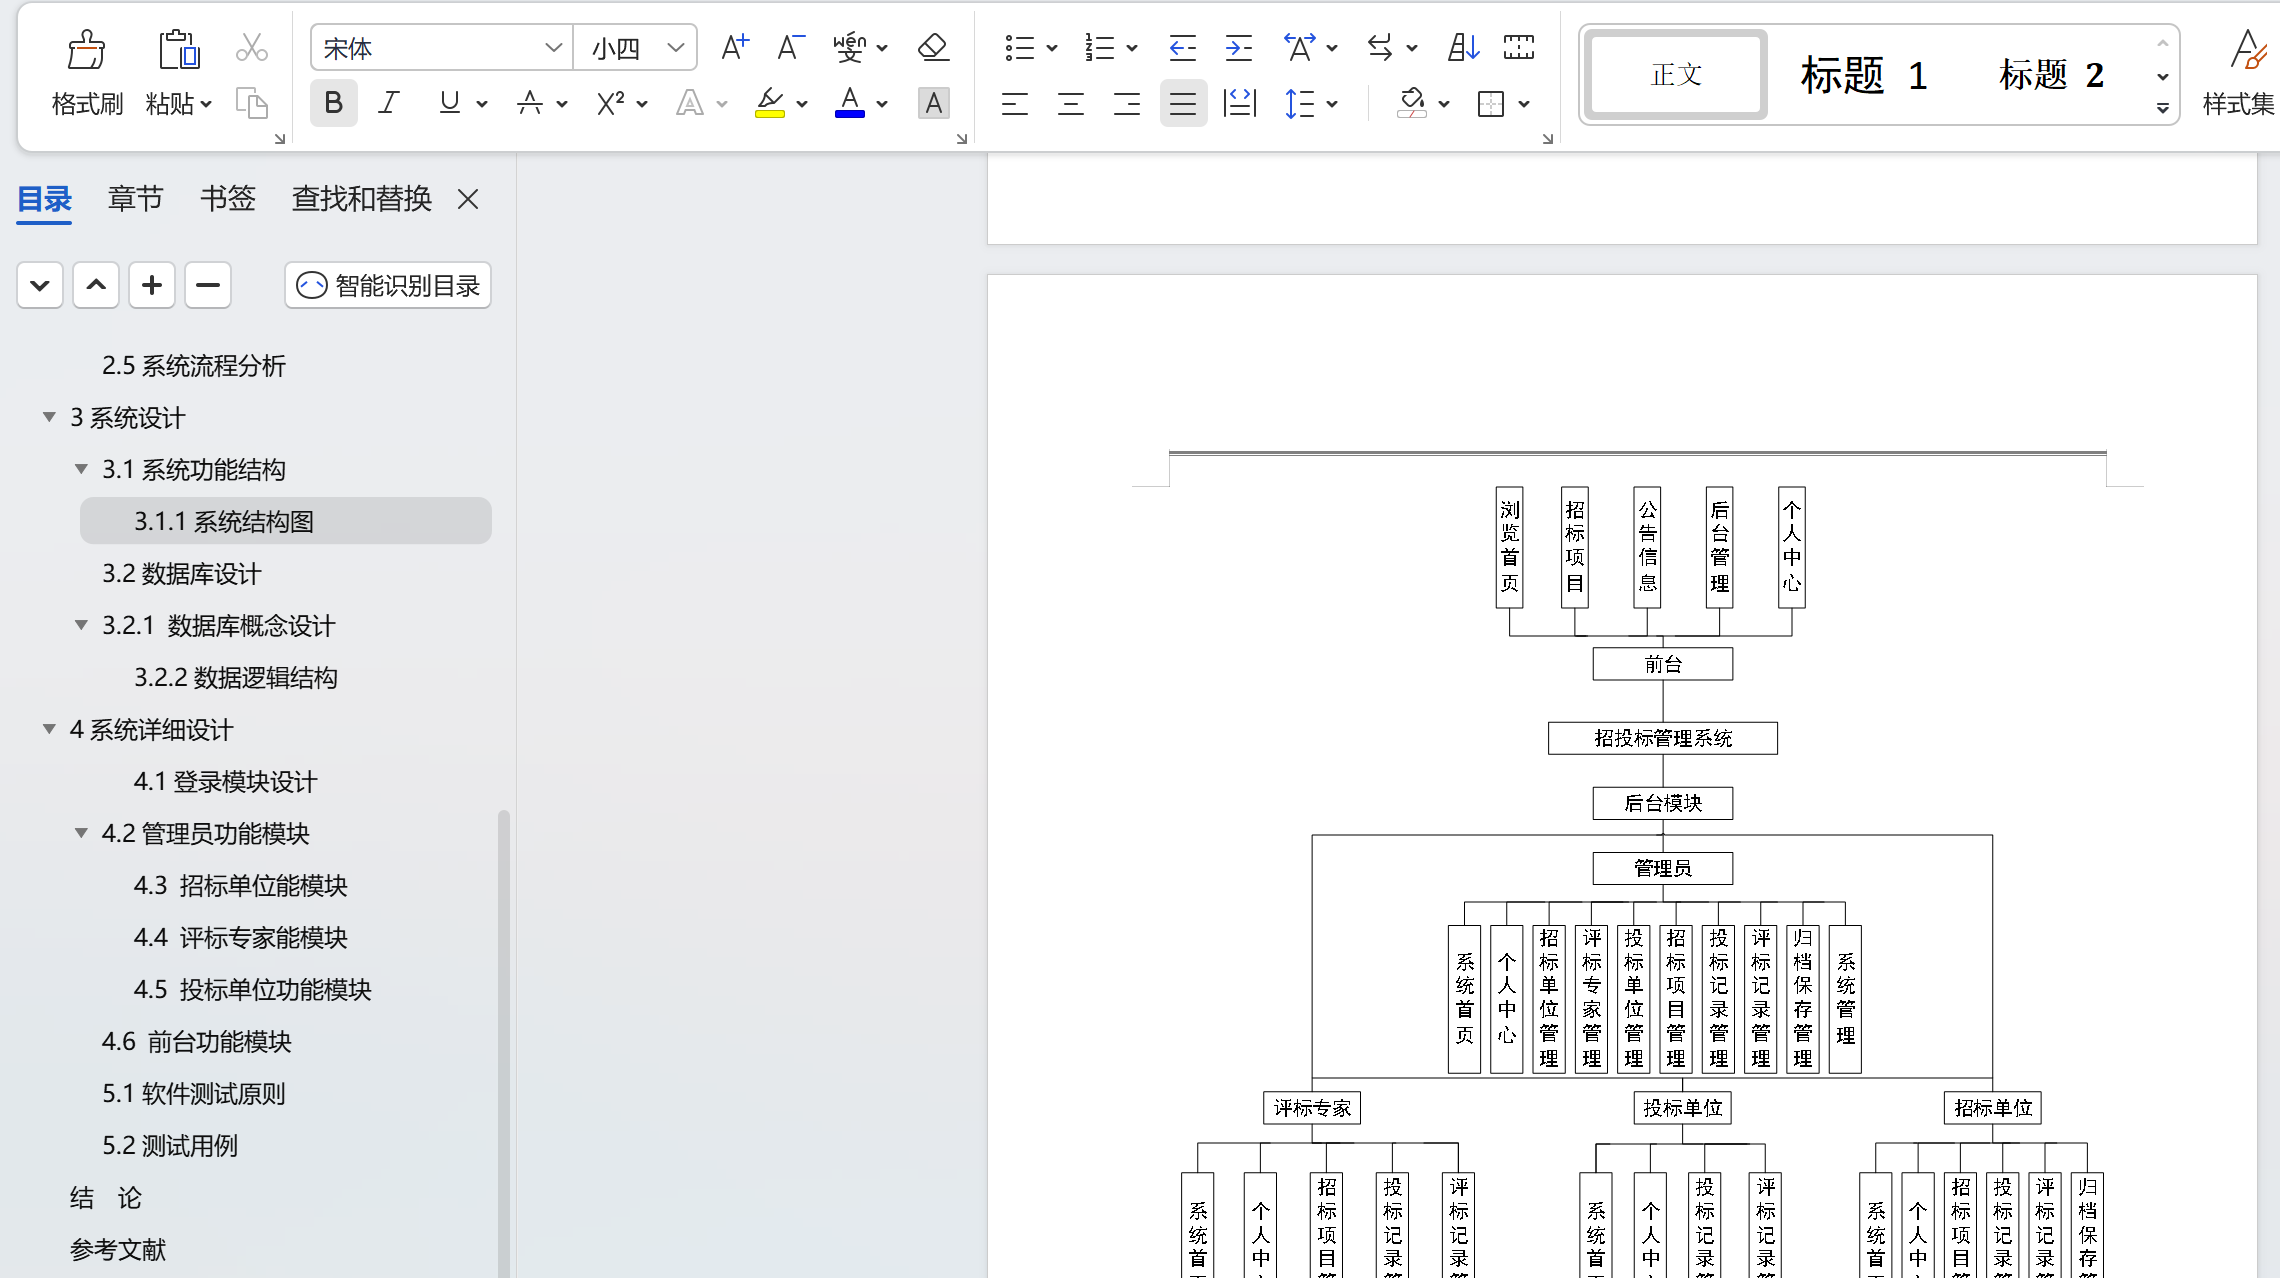
Task: Apply the 标题 1 heading style
Action: pos(1863,76)
